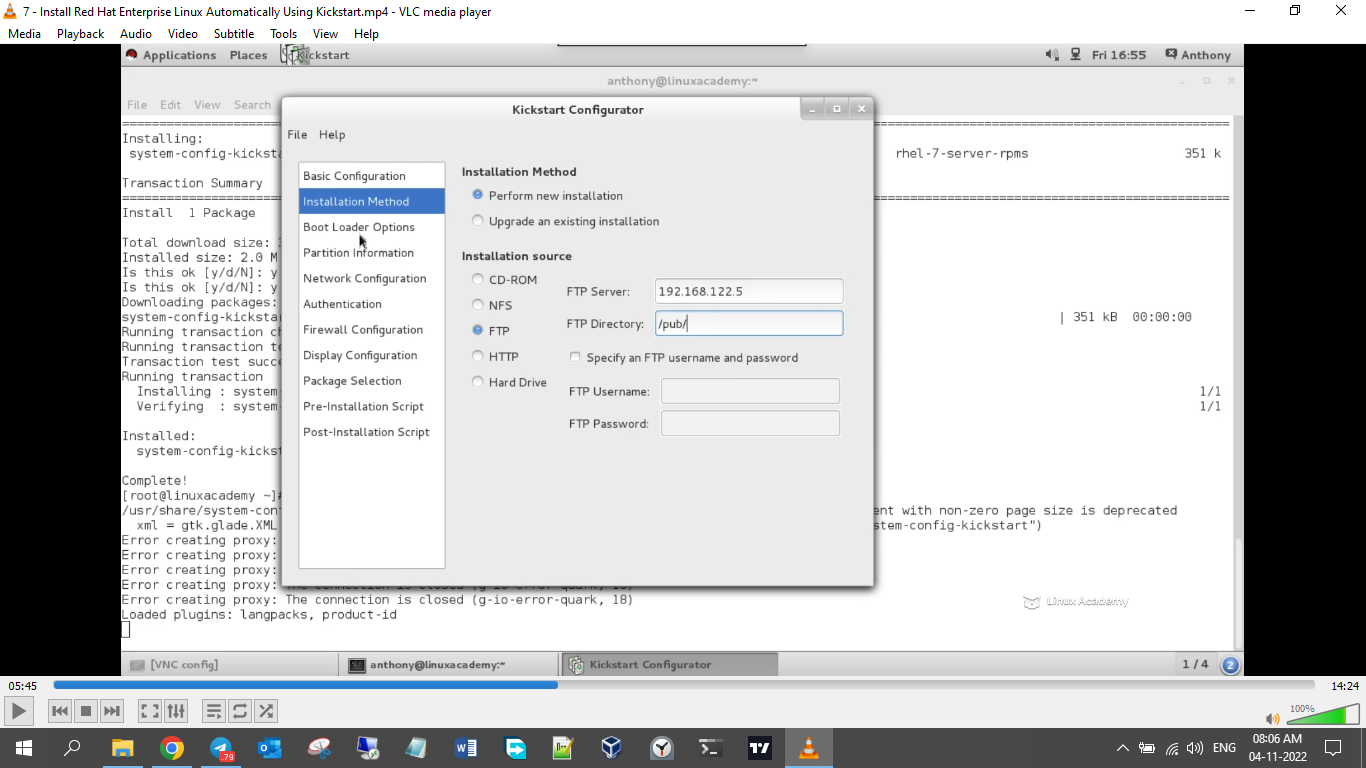The image size is (1366, 768).
Task: Toggle the VLC playlist view
Action: (214, 711)
